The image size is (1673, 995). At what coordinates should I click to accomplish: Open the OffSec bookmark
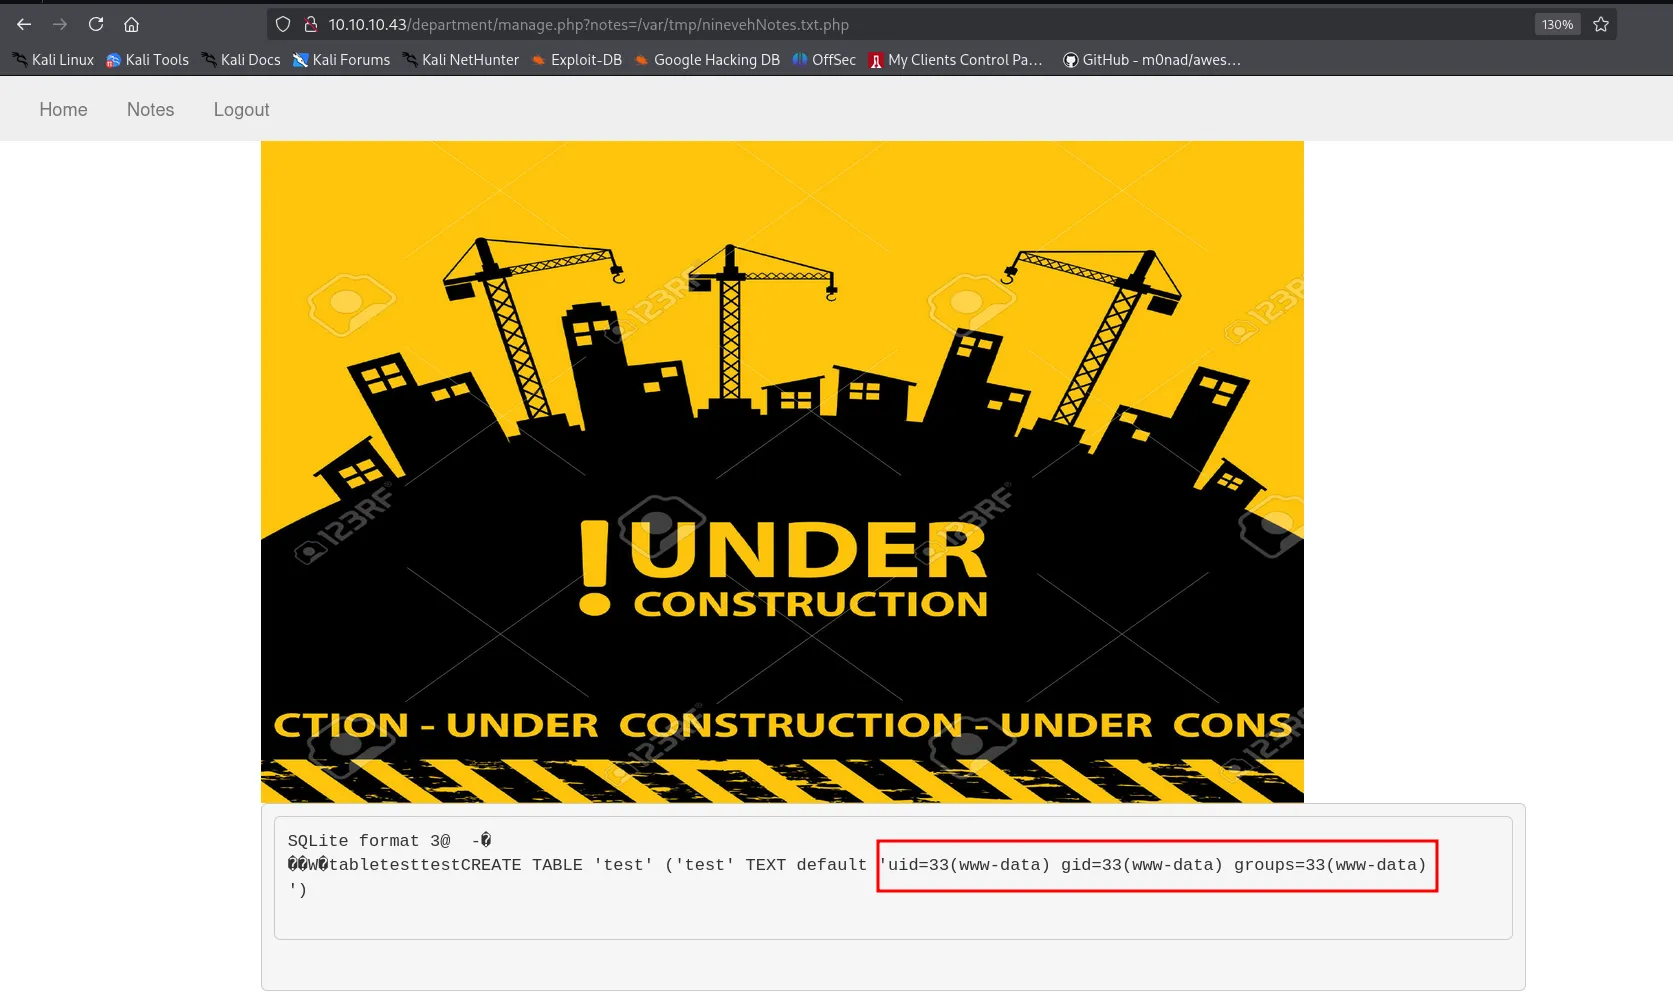[x=824, y=60]
